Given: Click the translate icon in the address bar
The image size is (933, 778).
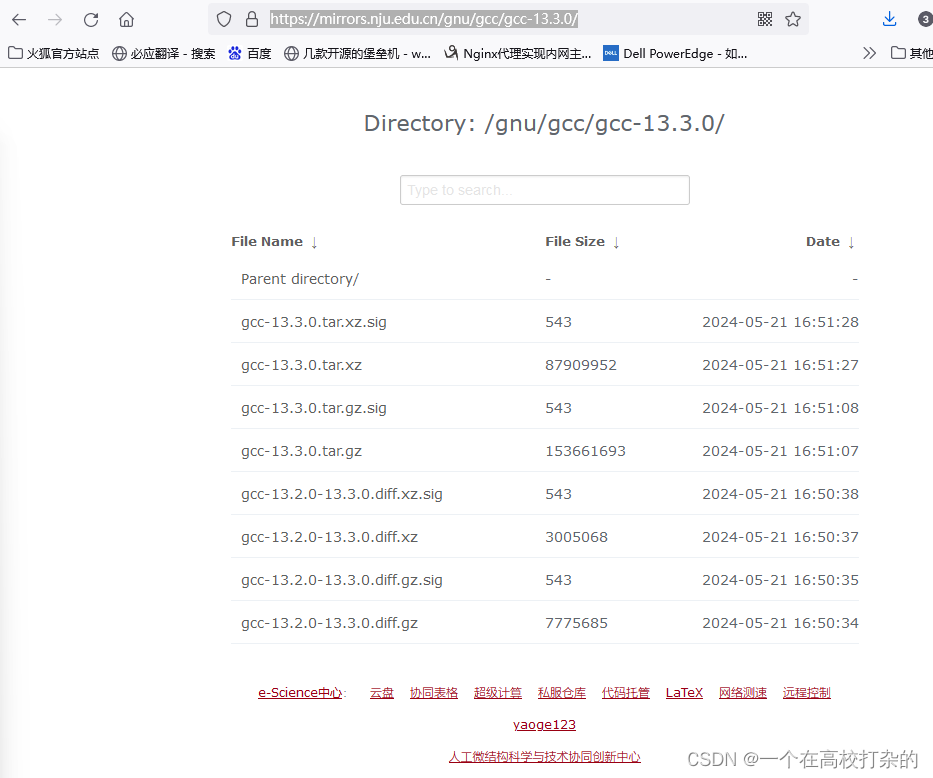Looking at the screenshot, I should 764,19.
